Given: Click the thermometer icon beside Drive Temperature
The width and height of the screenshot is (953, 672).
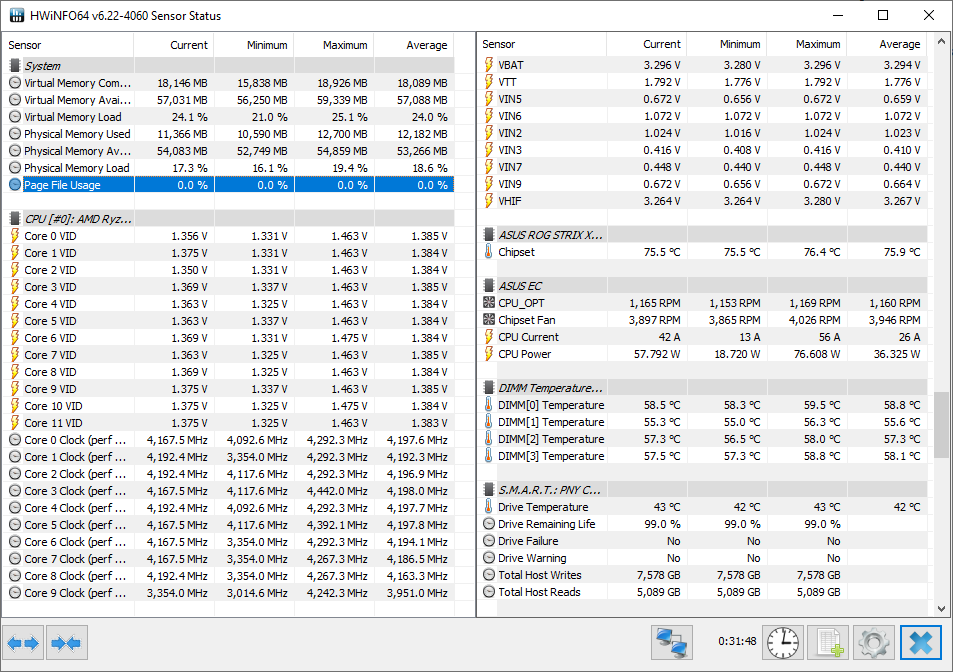Looking at the screenshot, I should [489, 507].
